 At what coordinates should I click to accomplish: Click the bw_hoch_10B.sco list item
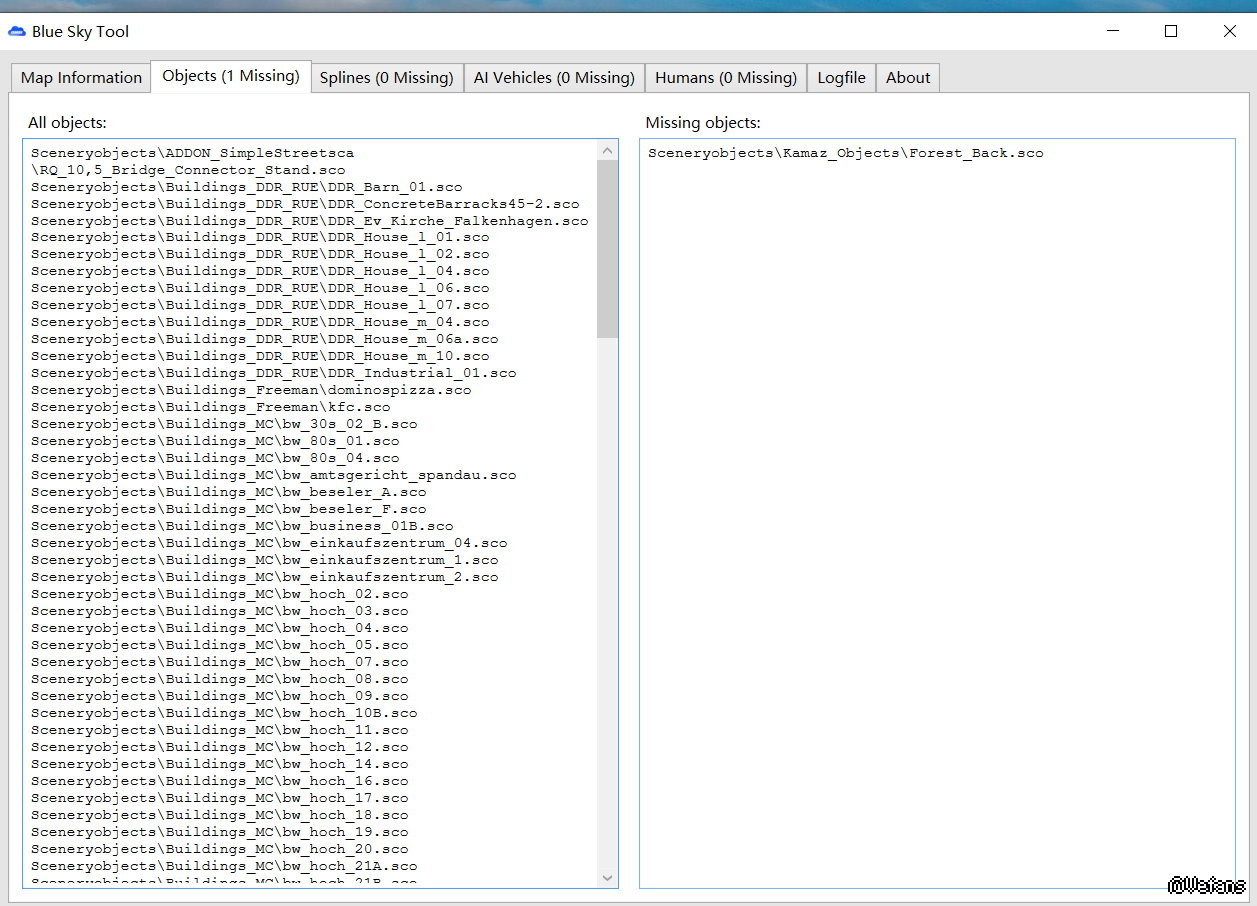[x=224, y=713]
